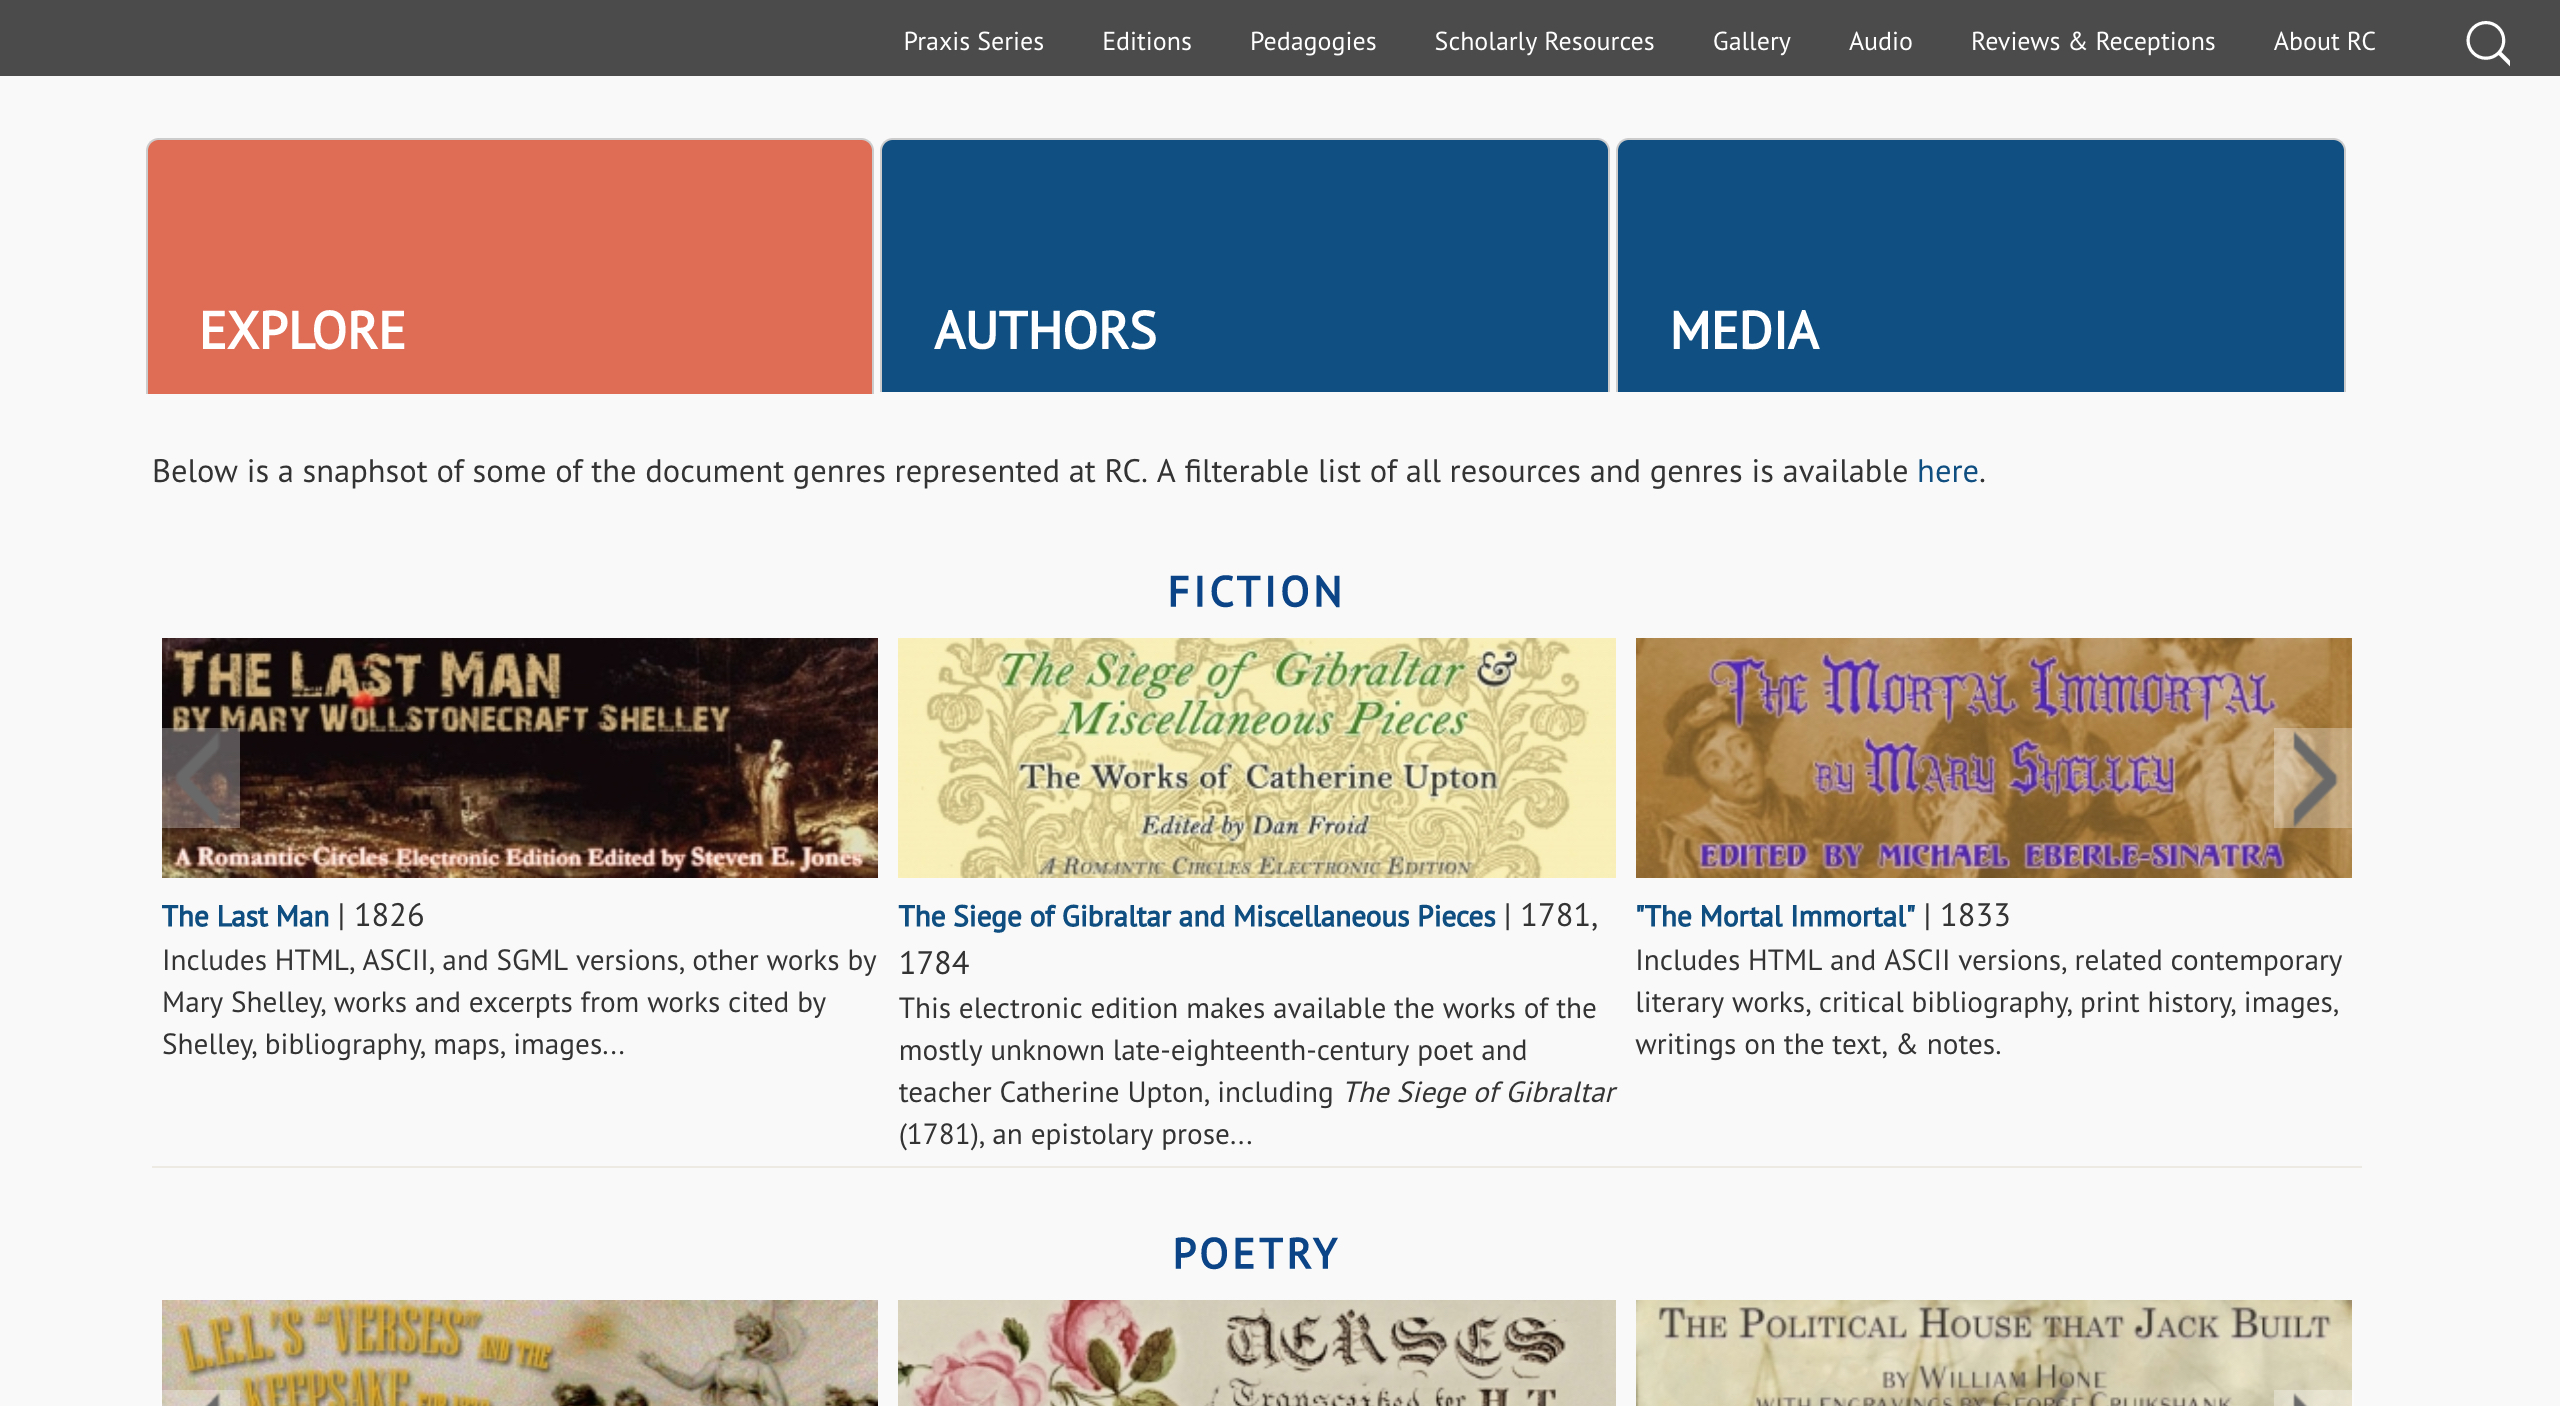The height and width of the screenshot is (1406, 2560).
Task: Click Political House that Jack Built banner
Action: pos(1993,1353)
